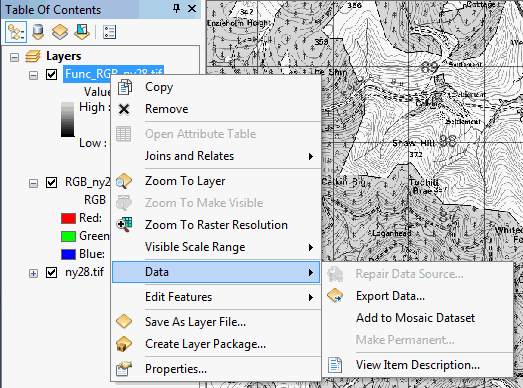Select List By Drawing Order icon
This screenshot has width=523, height=388.
pos(16,32)
